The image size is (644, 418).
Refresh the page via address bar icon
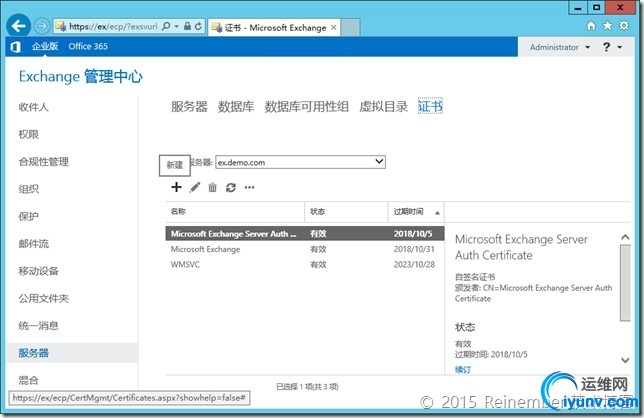pyautogui.click(x=198, y=26)
